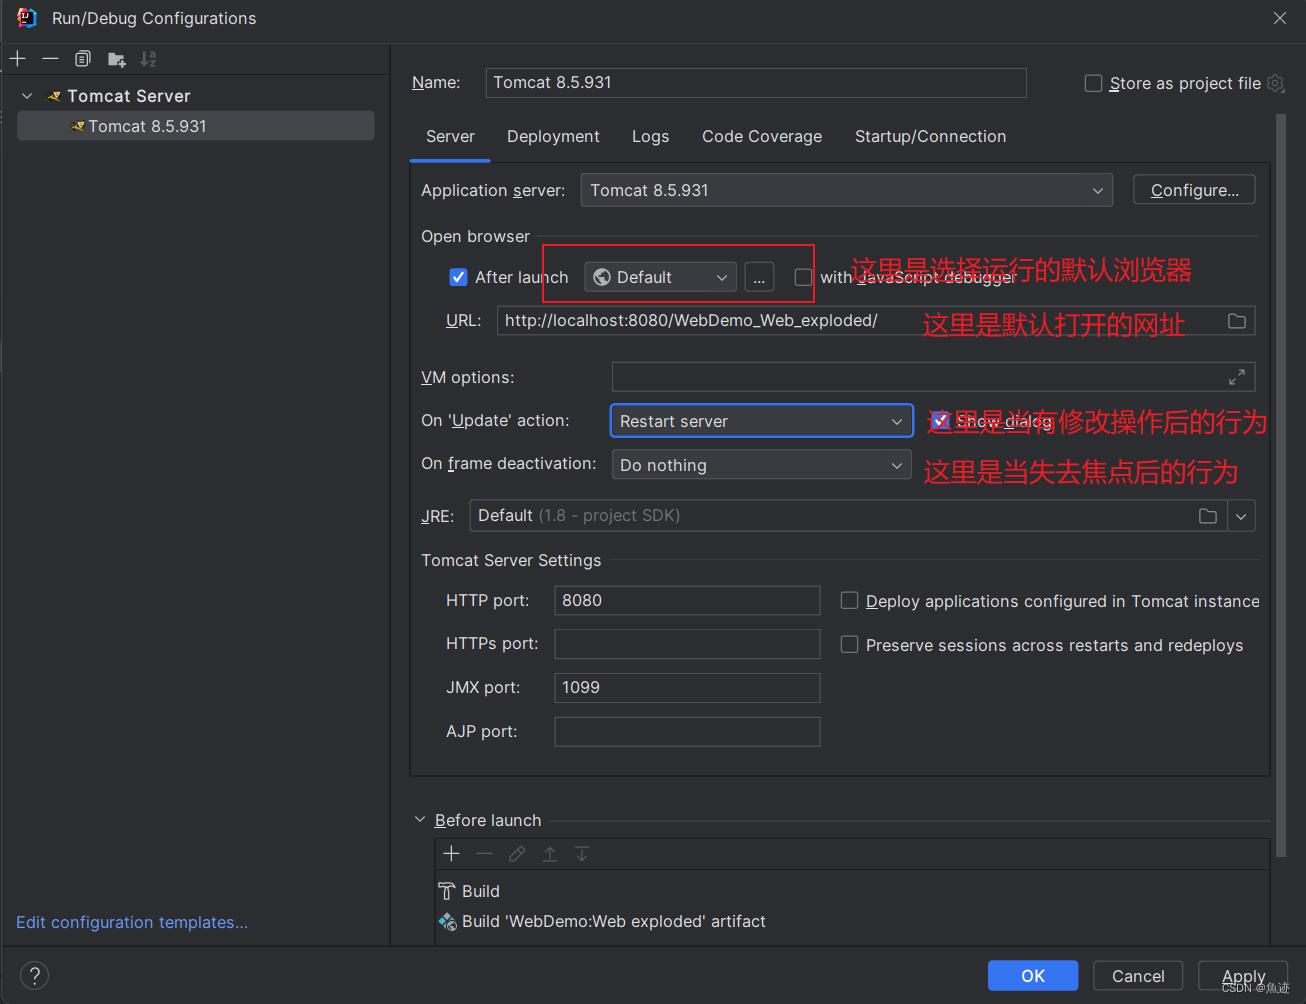Open the On frame deactivation dropdown
Screen dimensions: 1306x1004
pyautogui.click(x=762, y=465)
